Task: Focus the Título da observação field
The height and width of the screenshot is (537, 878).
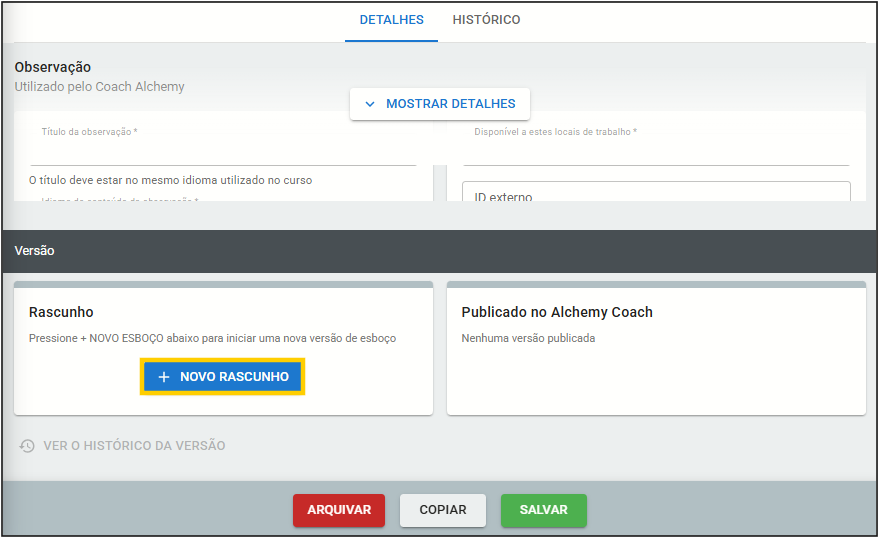Action: [223, 151]
